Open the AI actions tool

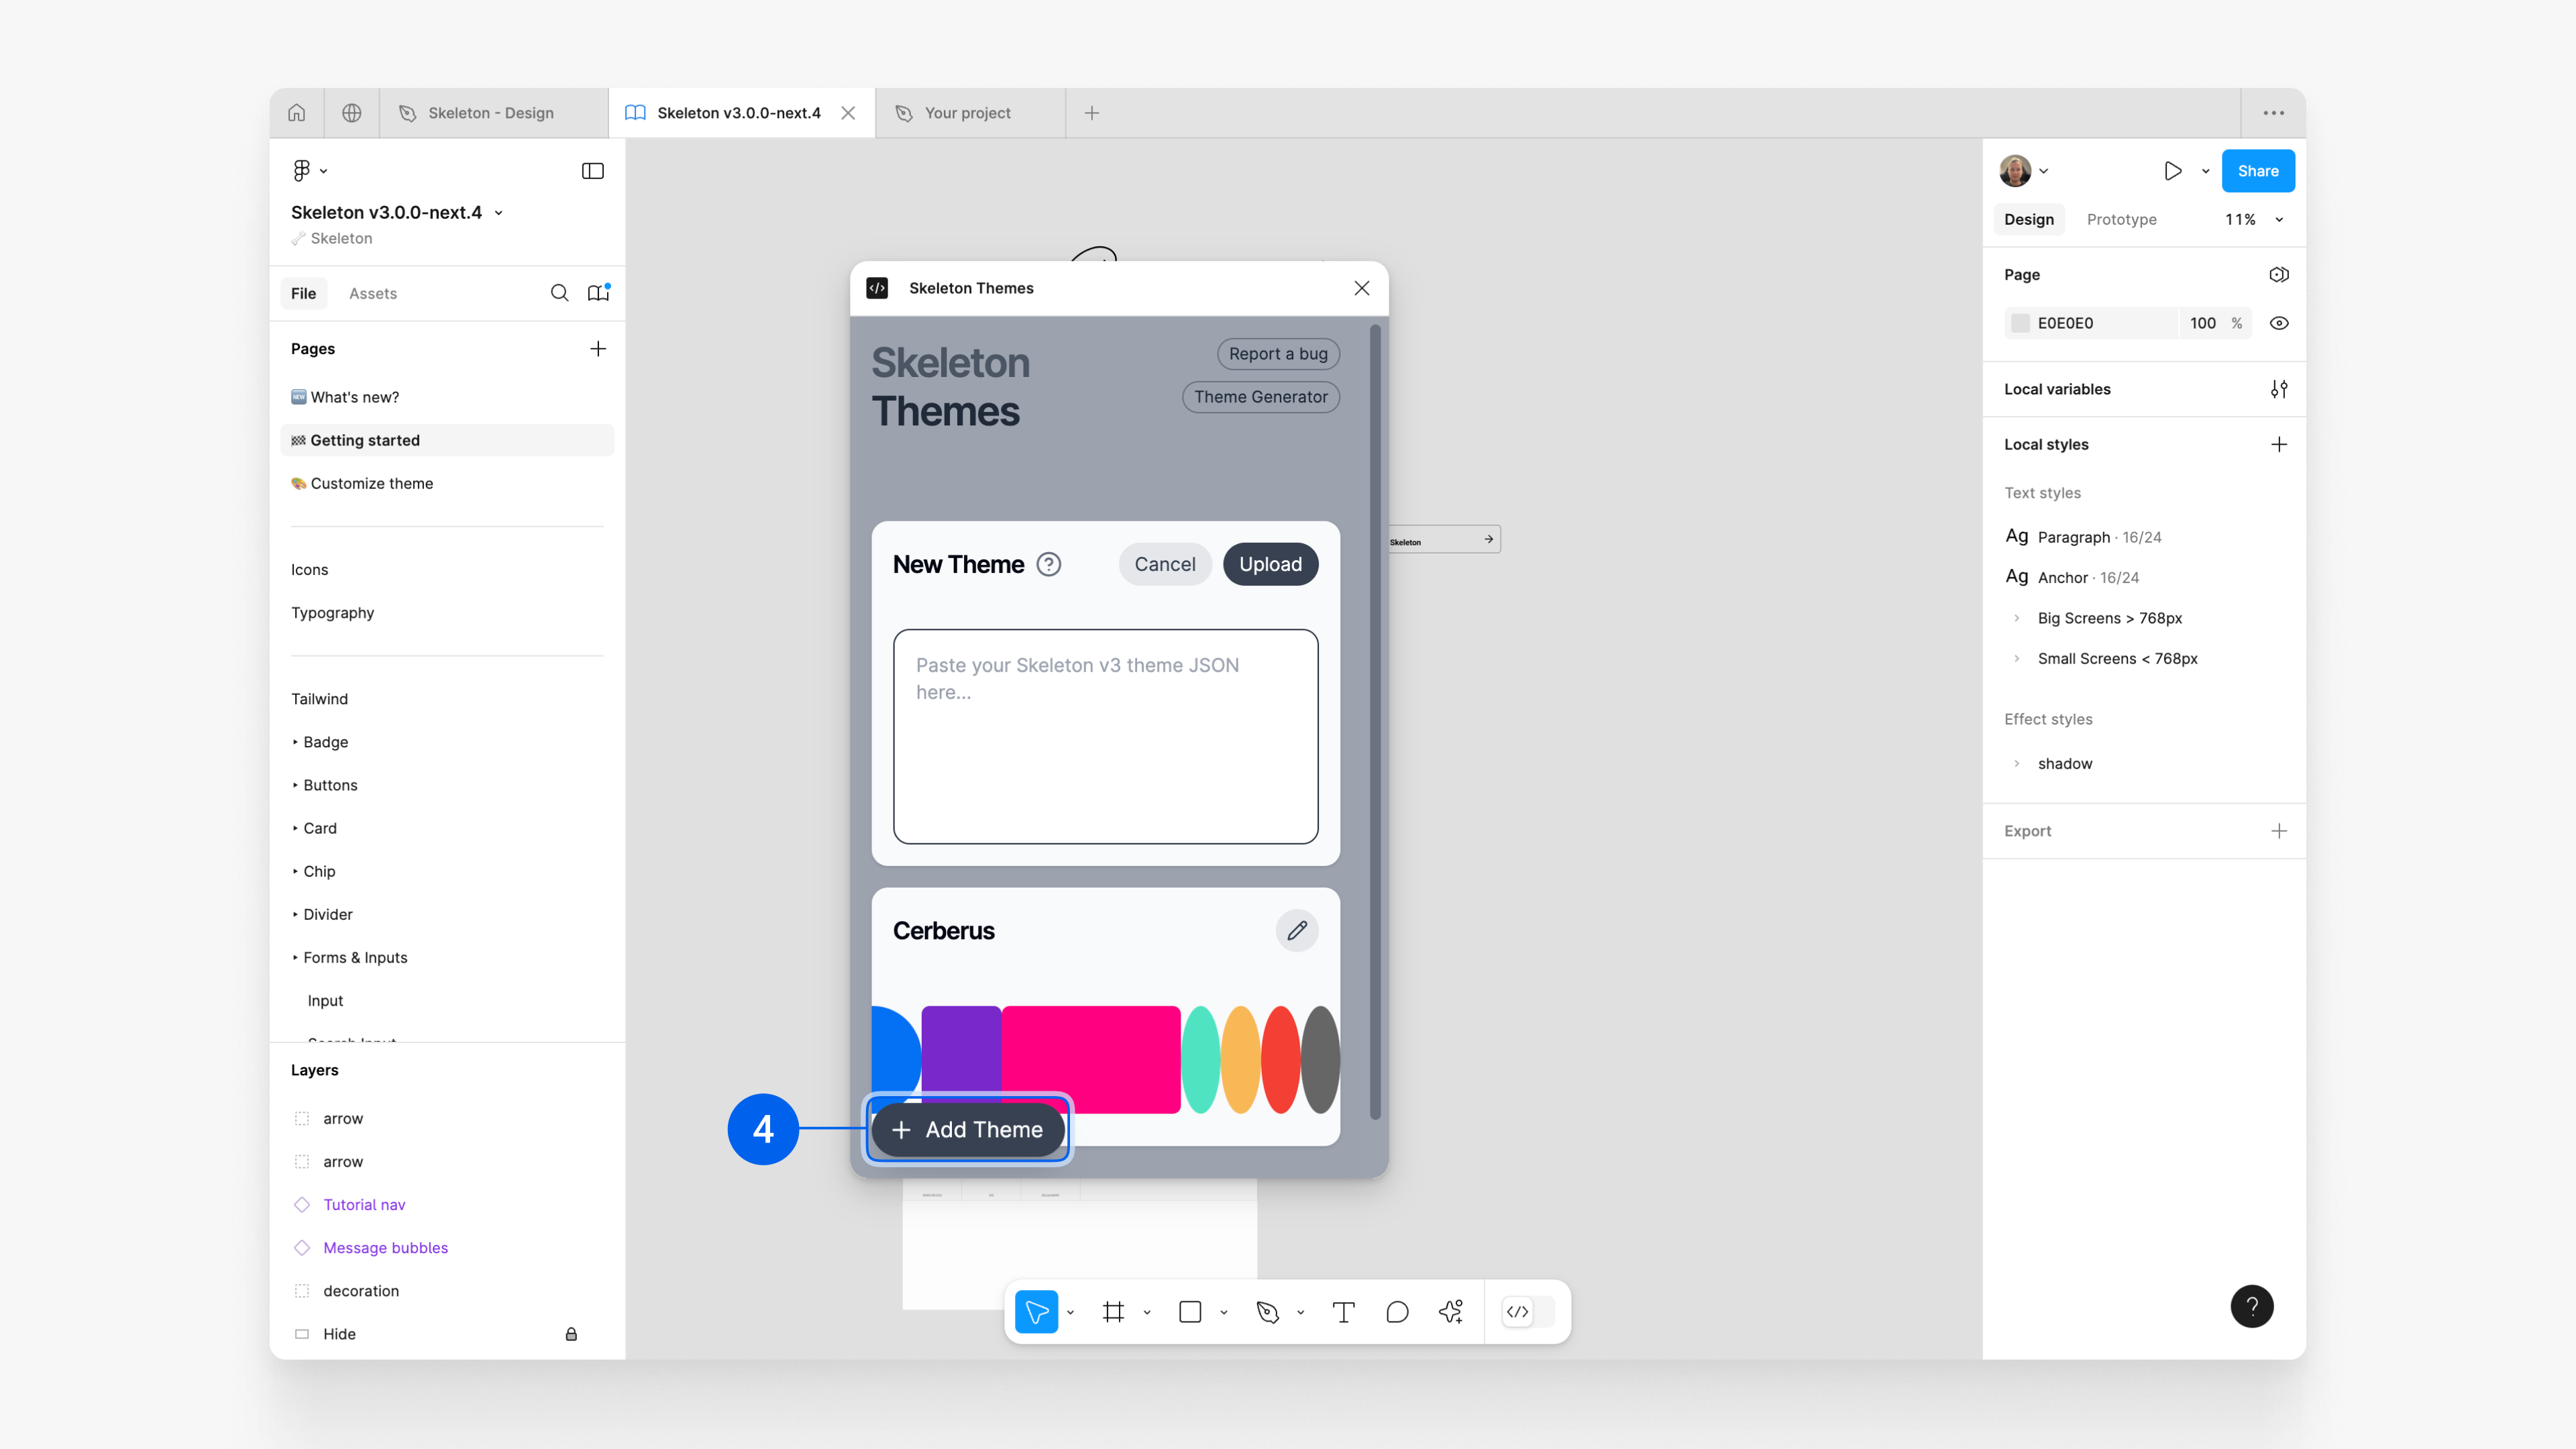tap(1451, 1312)
